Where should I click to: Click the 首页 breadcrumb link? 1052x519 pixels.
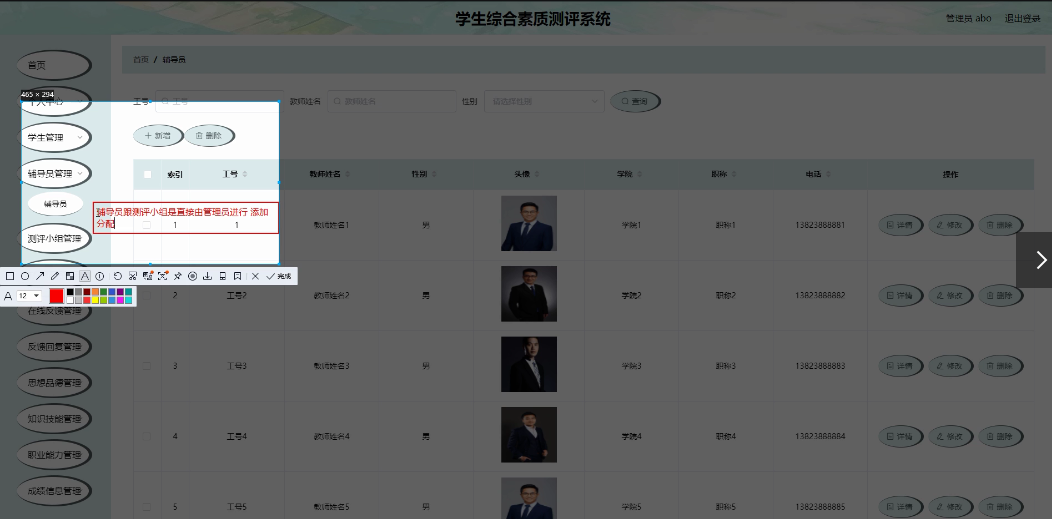[x=140, y=60]
